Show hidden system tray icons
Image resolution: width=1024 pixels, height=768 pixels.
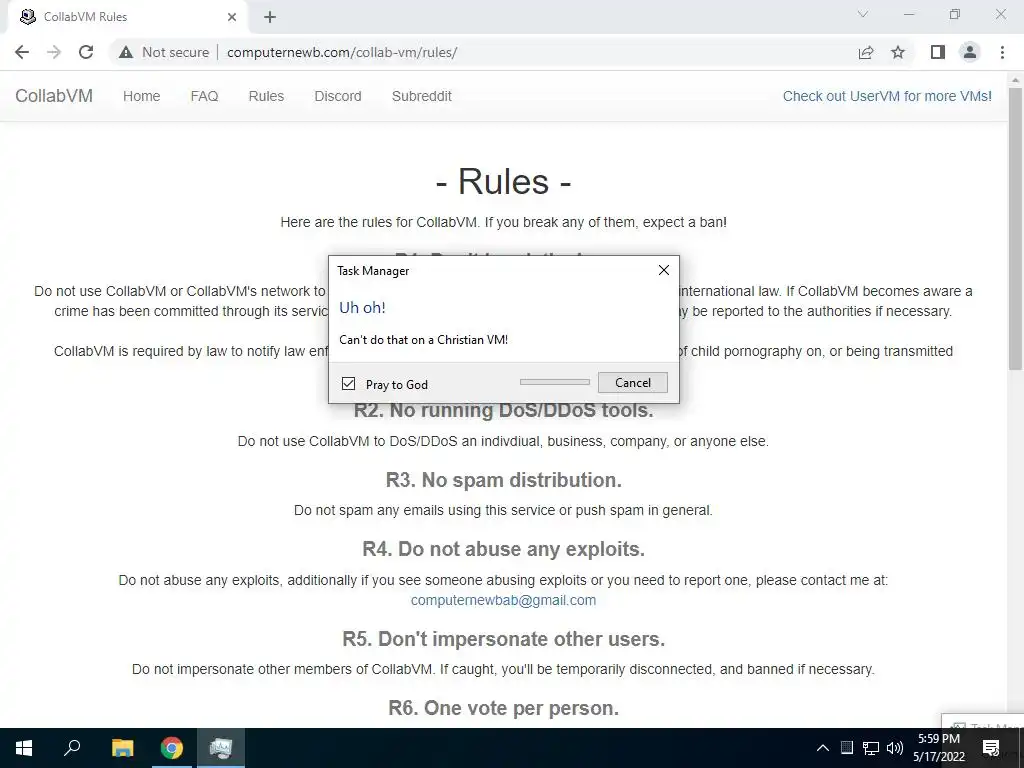point(823,748)
